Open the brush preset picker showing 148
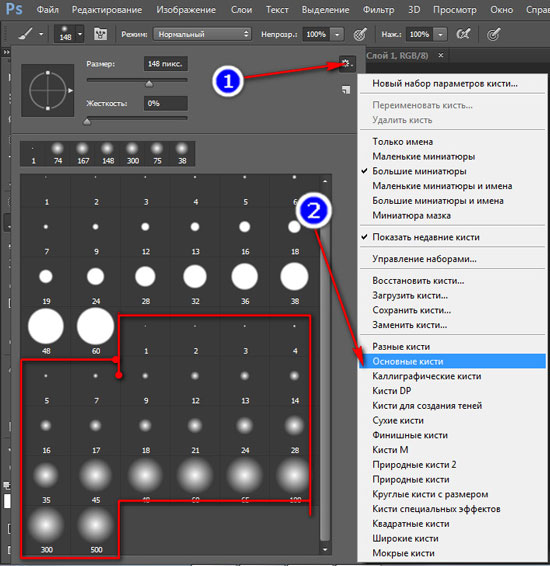This screenshot has height=566, width=550. 69,34
